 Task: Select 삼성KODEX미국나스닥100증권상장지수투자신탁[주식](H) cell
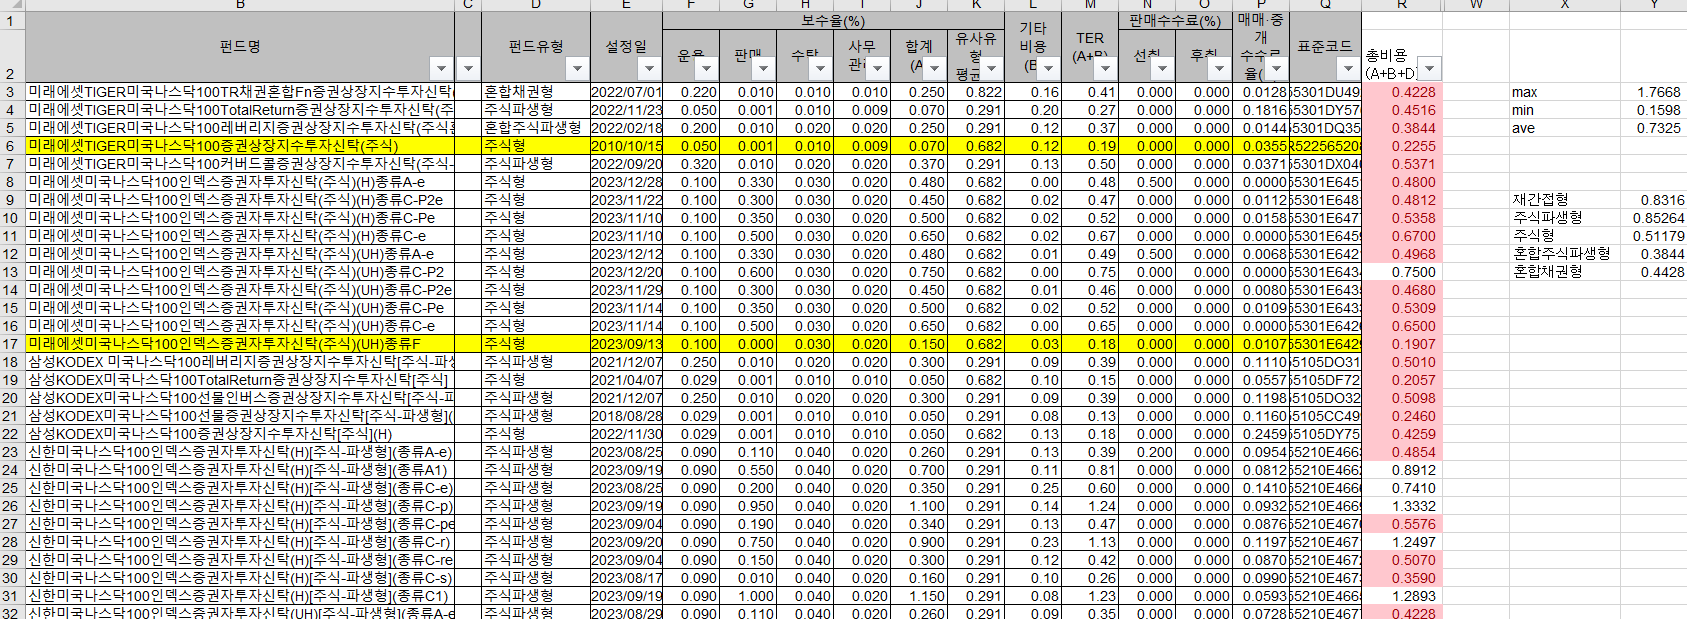240,434
